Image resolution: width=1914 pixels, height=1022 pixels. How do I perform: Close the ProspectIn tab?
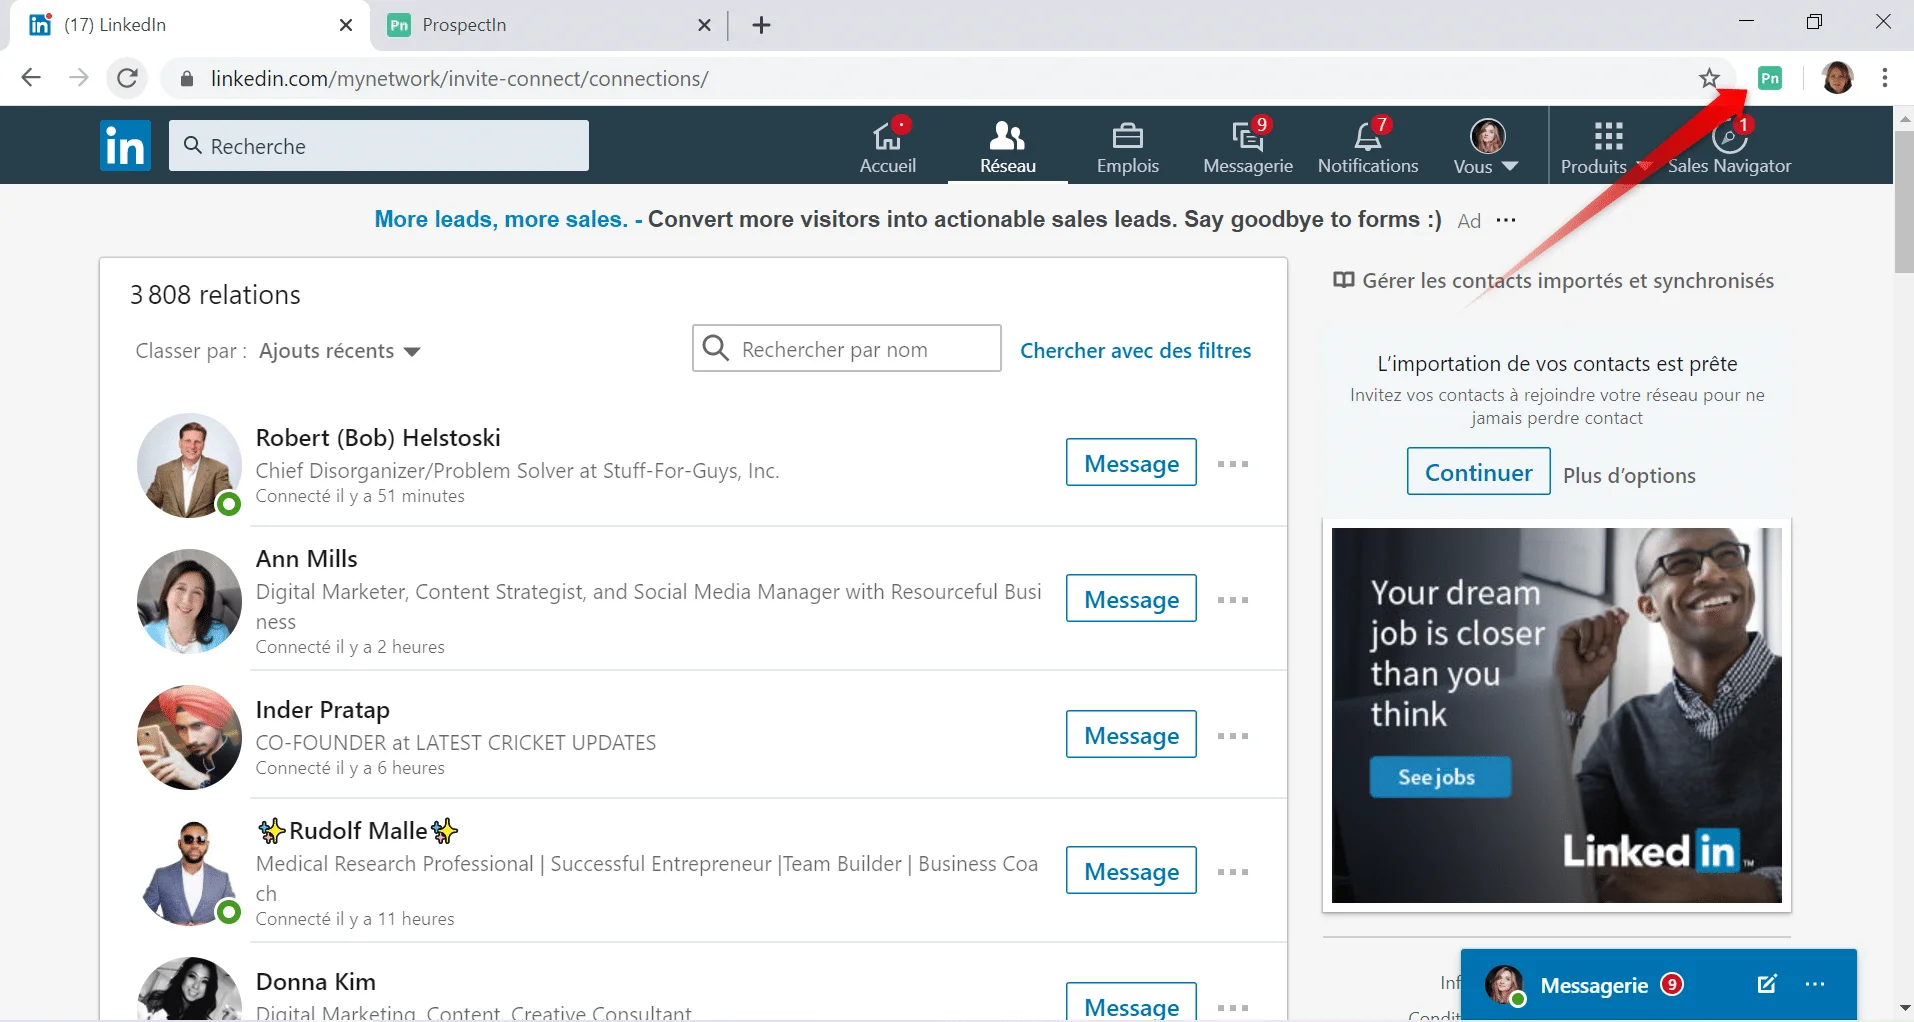coord(704,25)
